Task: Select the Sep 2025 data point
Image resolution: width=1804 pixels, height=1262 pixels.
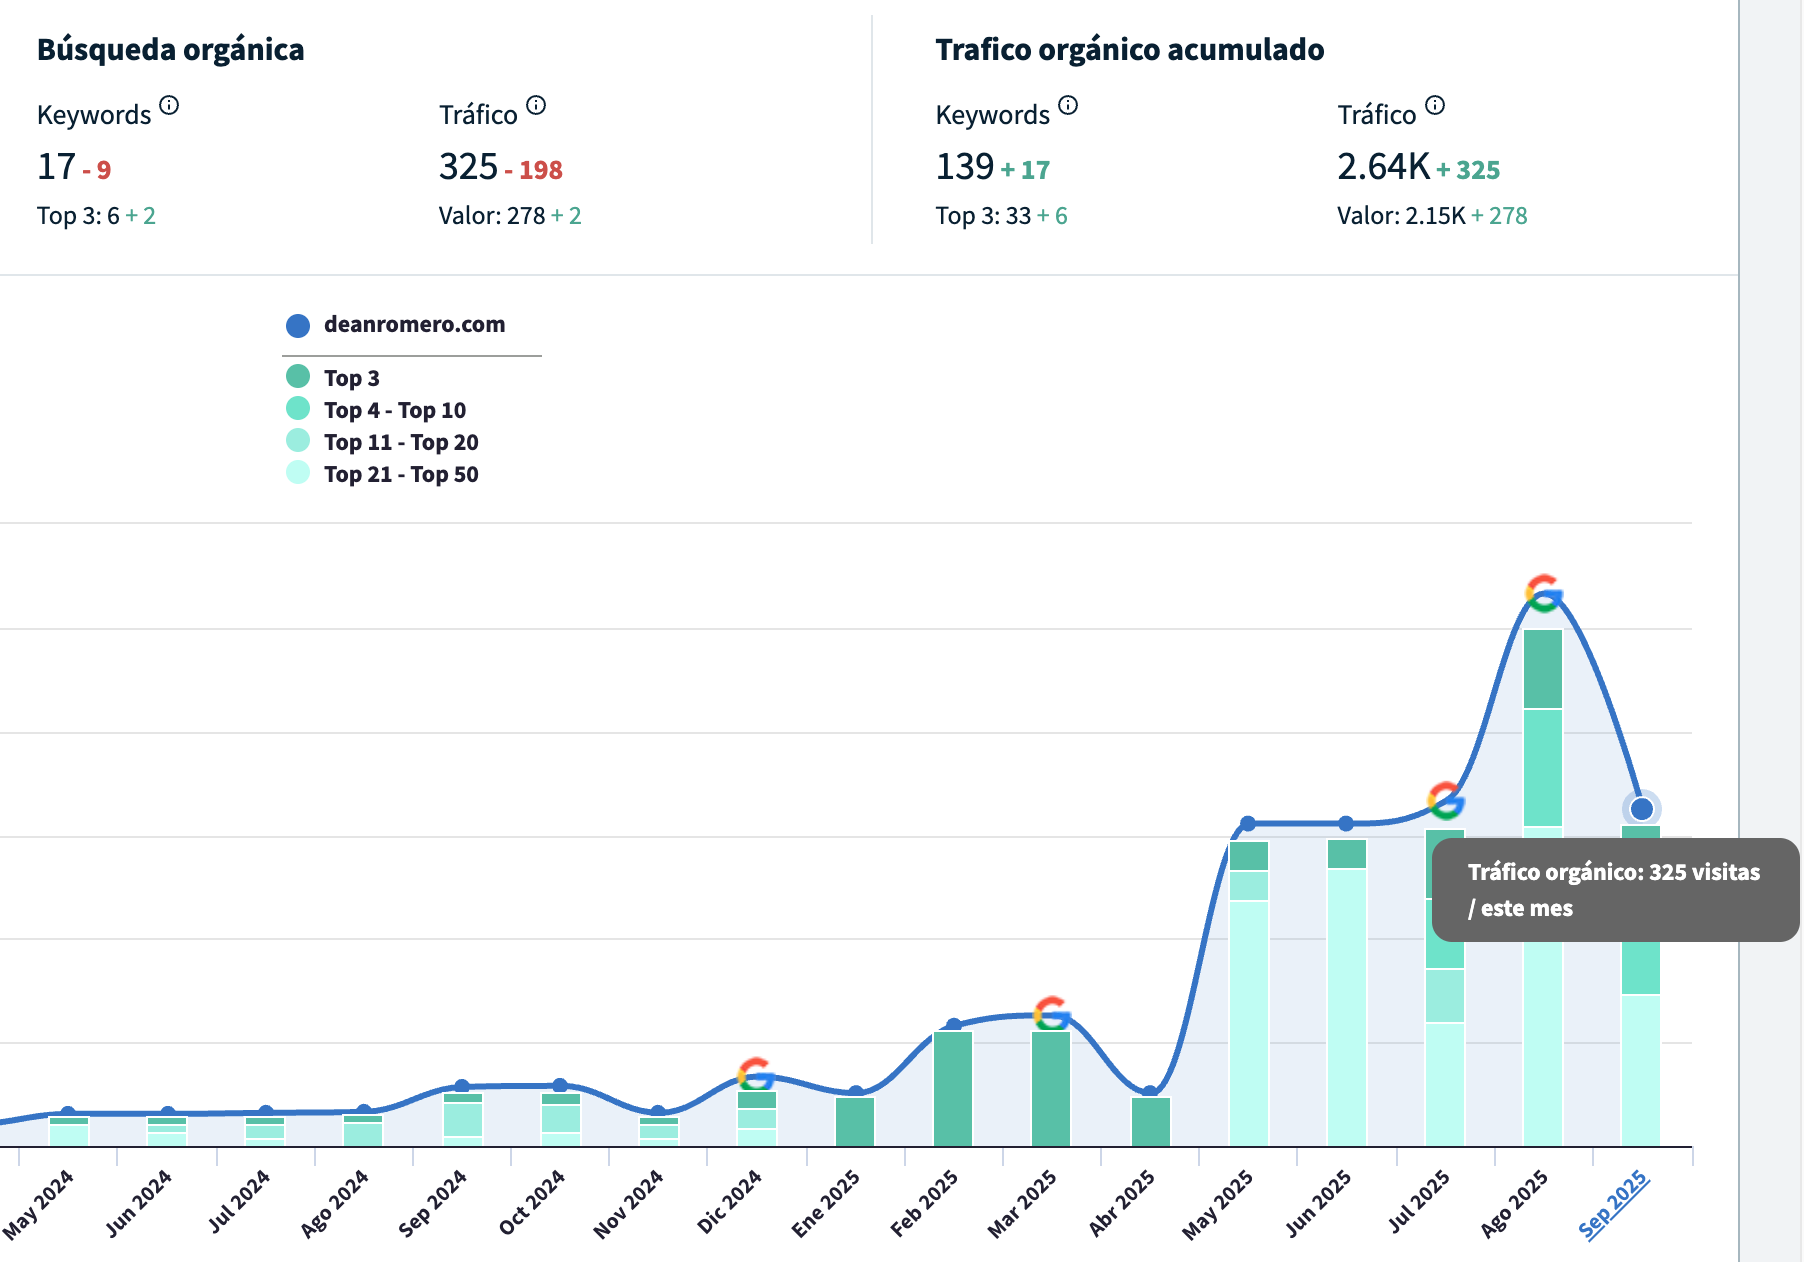Action: coord(1641,808)
